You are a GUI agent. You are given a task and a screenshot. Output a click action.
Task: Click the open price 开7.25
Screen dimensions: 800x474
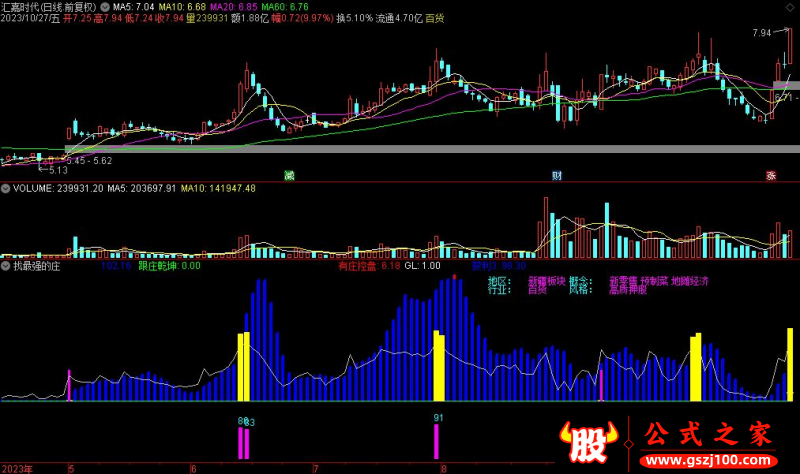(77, 19)
